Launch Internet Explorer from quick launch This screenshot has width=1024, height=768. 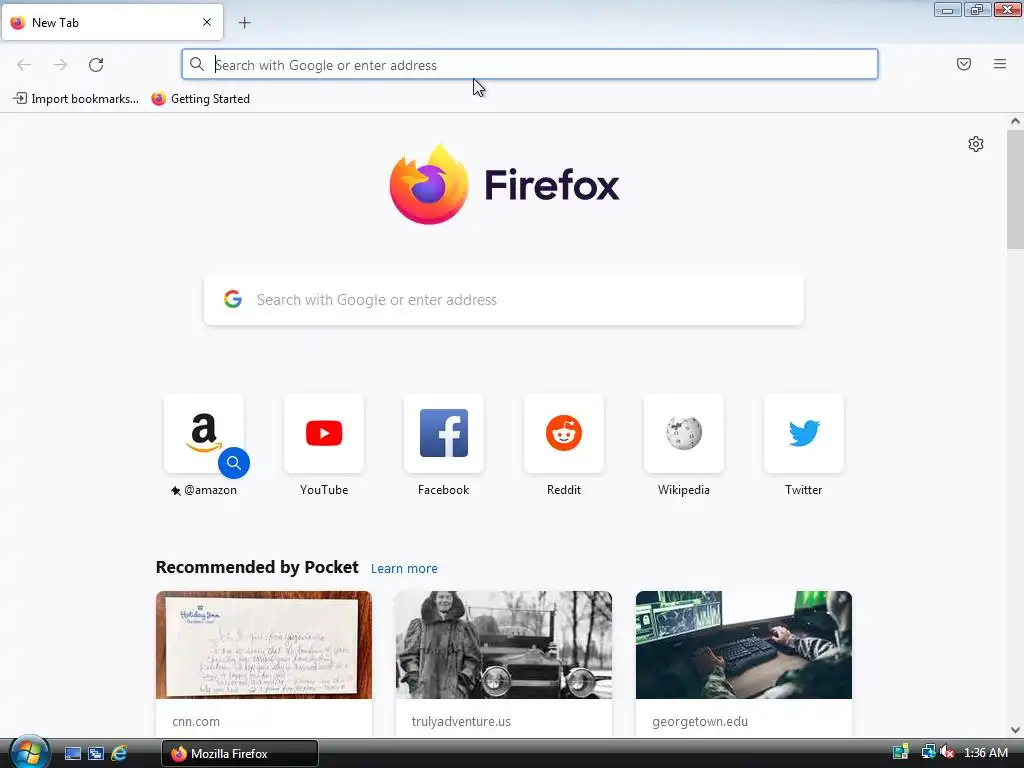(x=119, y=754)
